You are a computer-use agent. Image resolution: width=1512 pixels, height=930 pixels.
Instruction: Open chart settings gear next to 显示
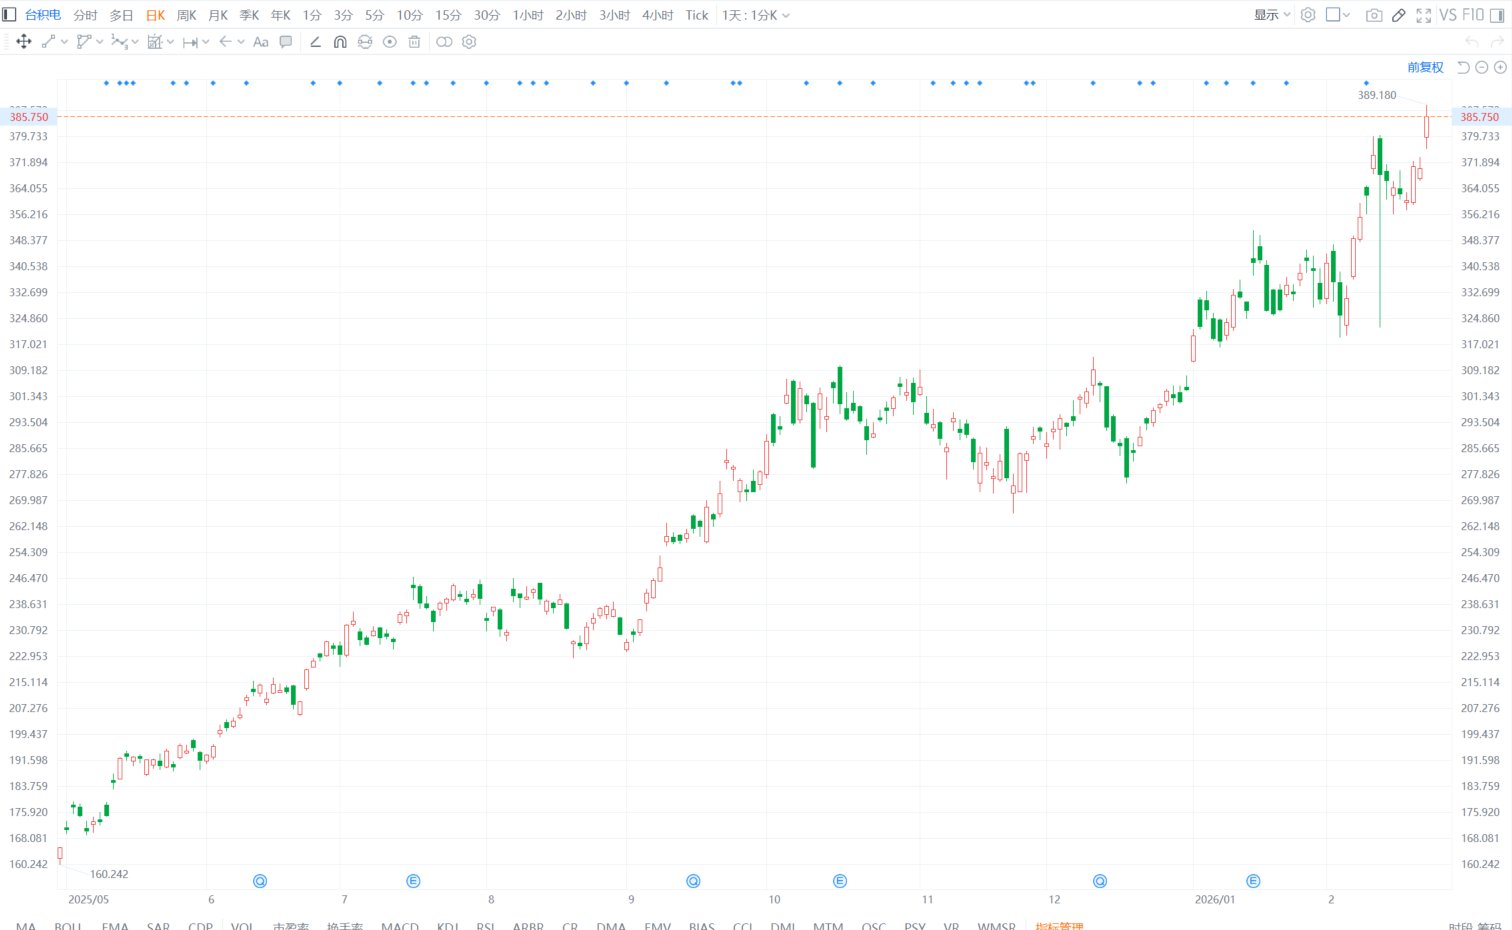point(1308,15)
